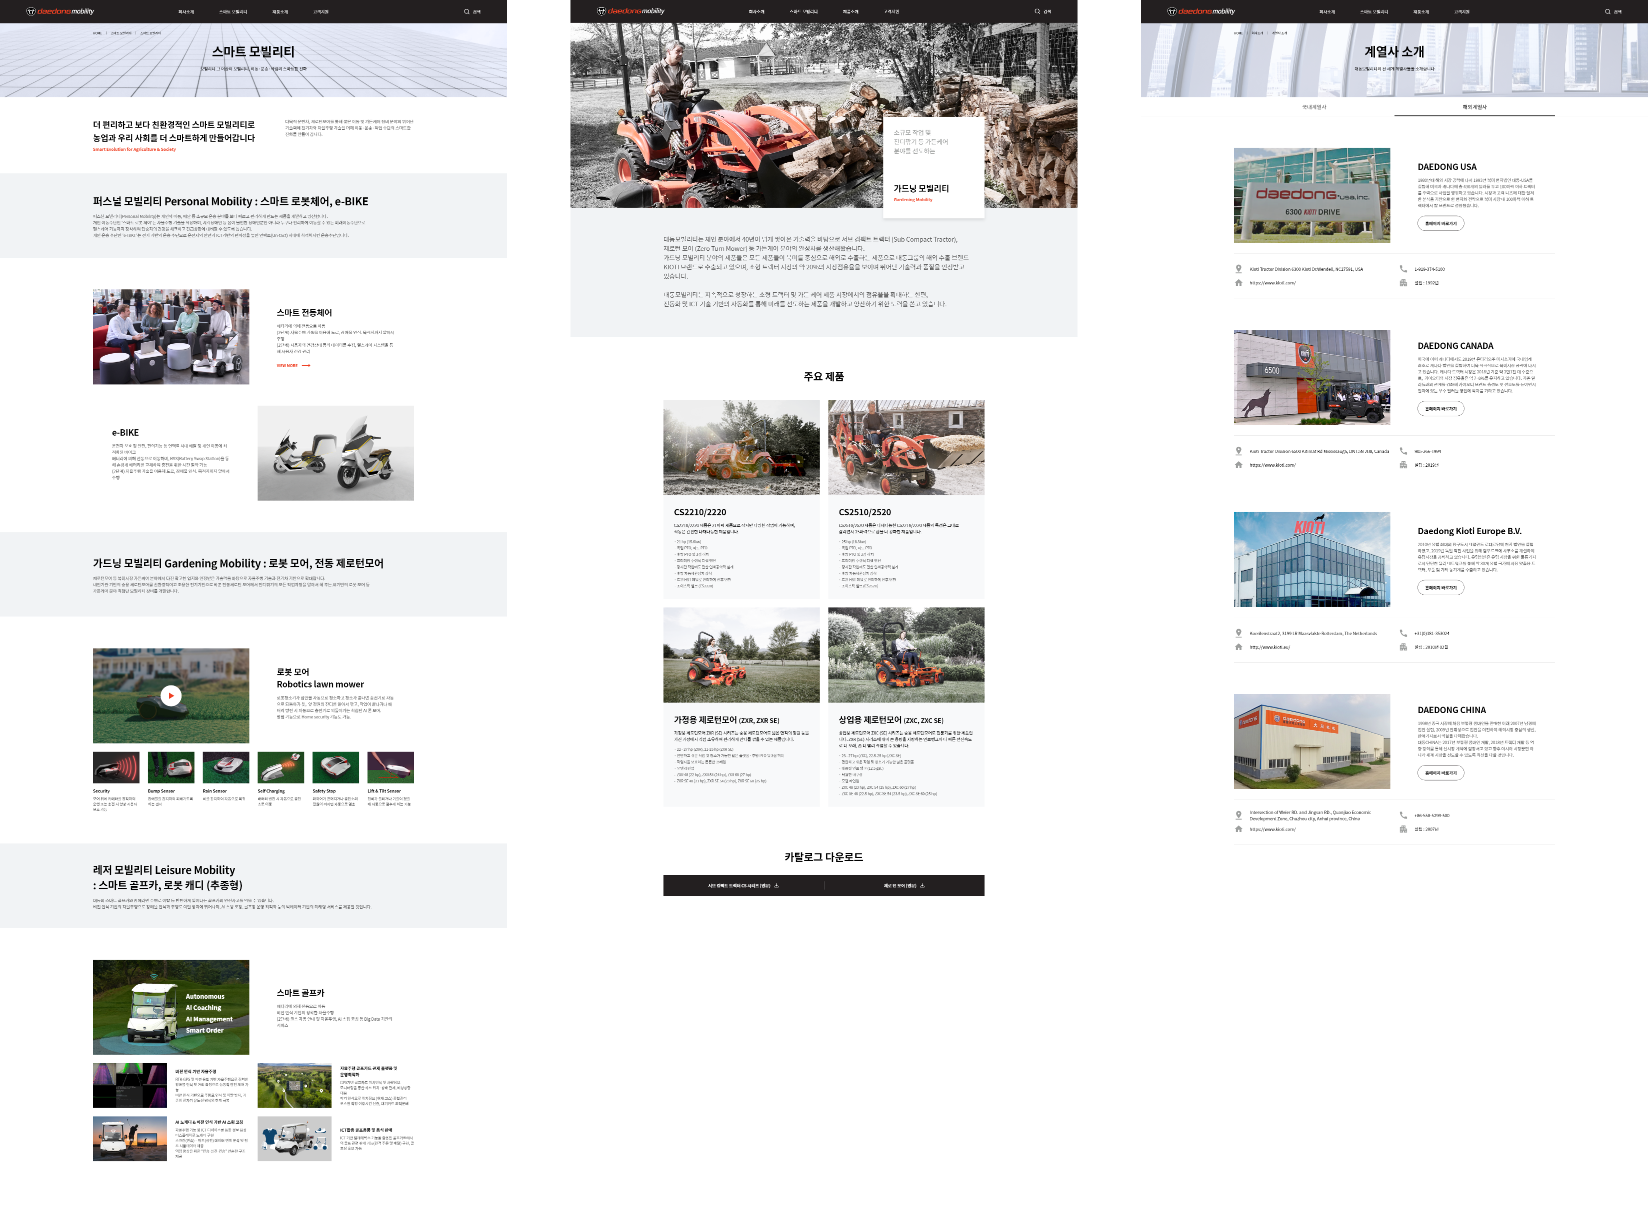Open the homepage button under DAEDONG USA

coord(1440,224)
